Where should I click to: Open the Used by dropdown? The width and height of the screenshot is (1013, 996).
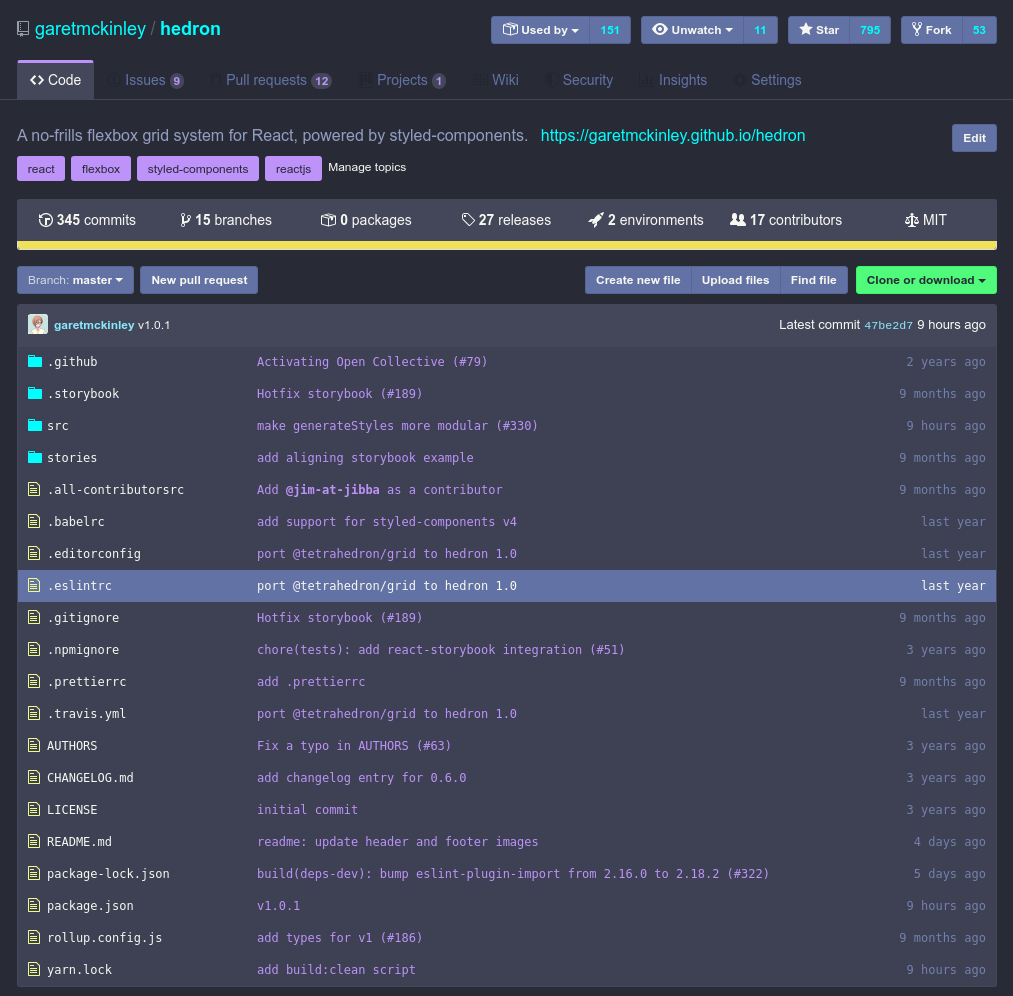[540, 30]
